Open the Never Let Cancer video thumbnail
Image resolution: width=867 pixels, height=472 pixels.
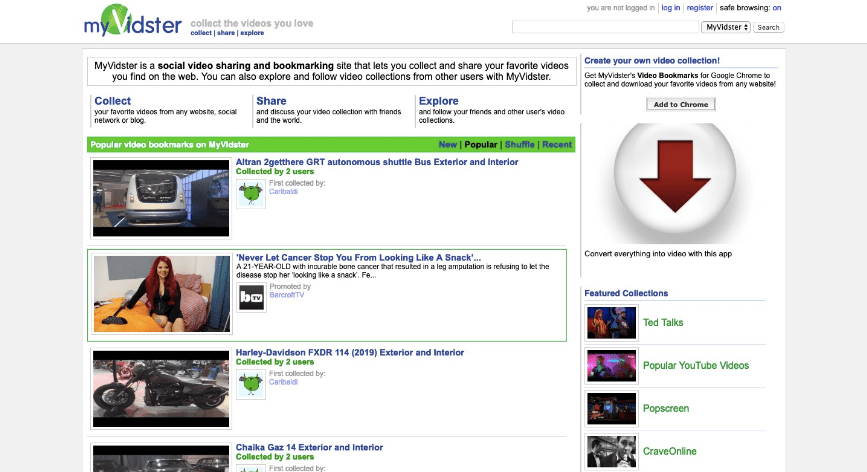click(161, 293)
